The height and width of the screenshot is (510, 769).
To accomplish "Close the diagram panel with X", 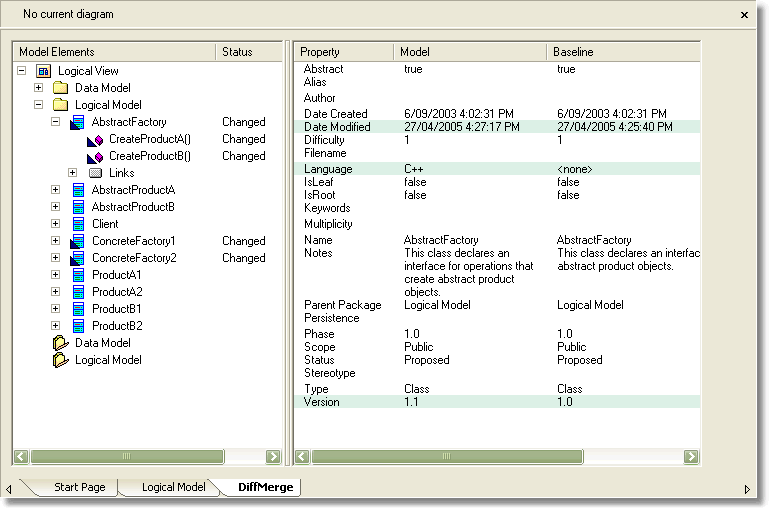I will pyautogui.click(x=743, y=15).
